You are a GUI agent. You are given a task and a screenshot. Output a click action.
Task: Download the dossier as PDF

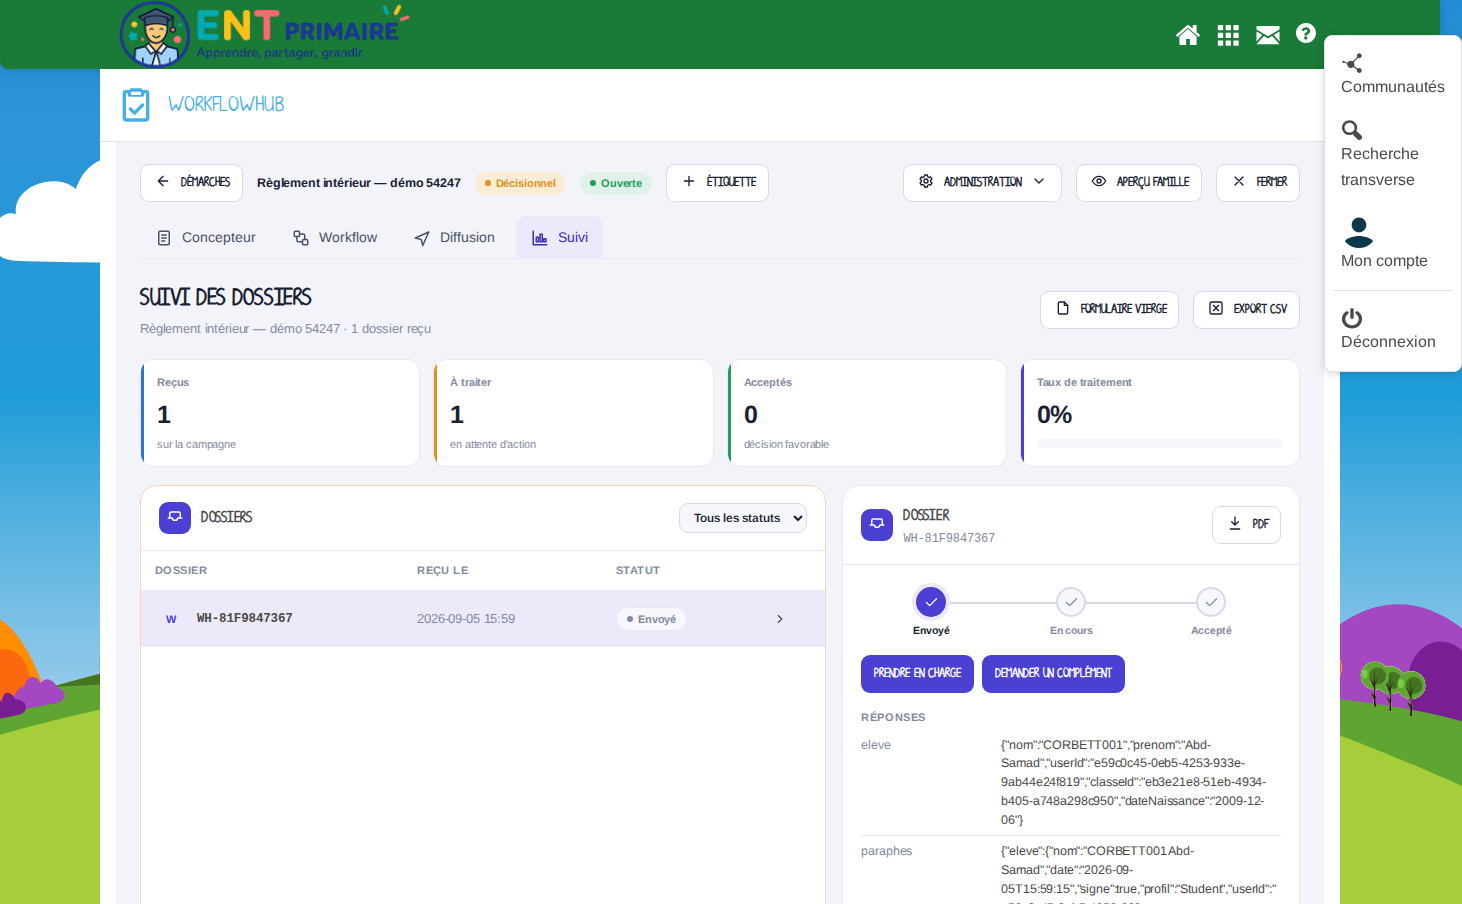[1247, 524]
